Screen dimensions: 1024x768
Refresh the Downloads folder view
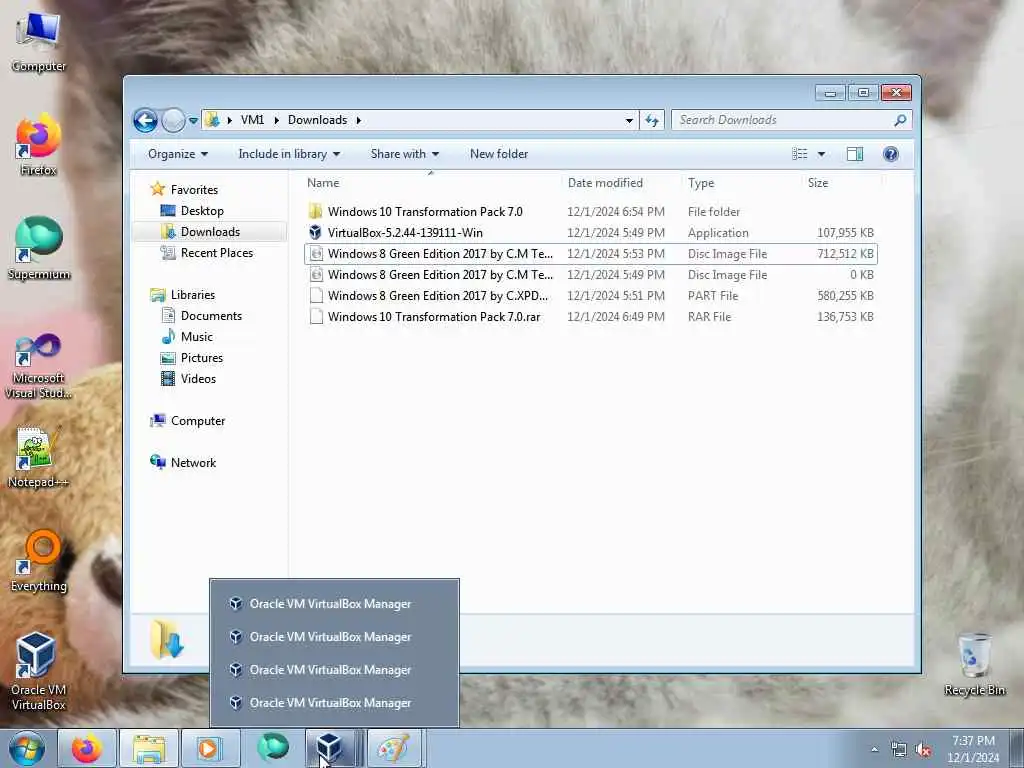point(652,120)
